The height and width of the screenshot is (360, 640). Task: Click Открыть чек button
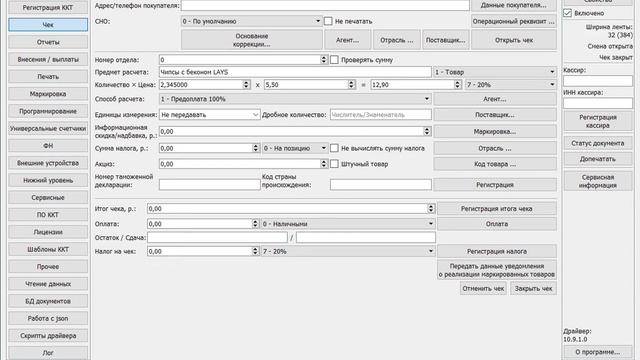(514, 40)
